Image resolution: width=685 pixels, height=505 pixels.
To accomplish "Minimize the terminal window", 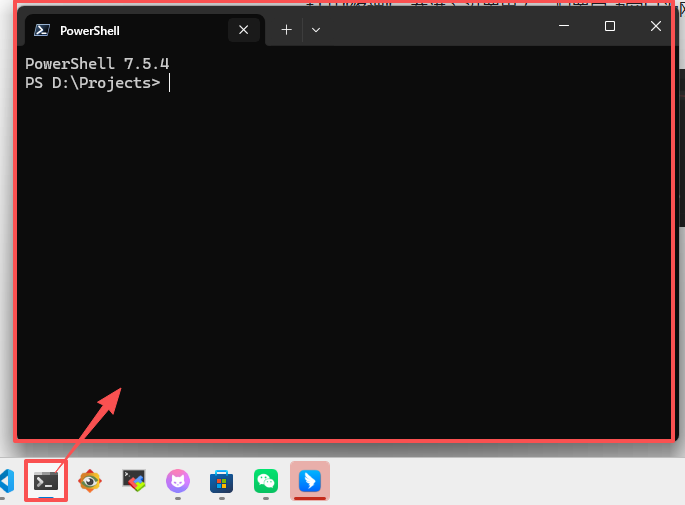I will coord(564,26).
